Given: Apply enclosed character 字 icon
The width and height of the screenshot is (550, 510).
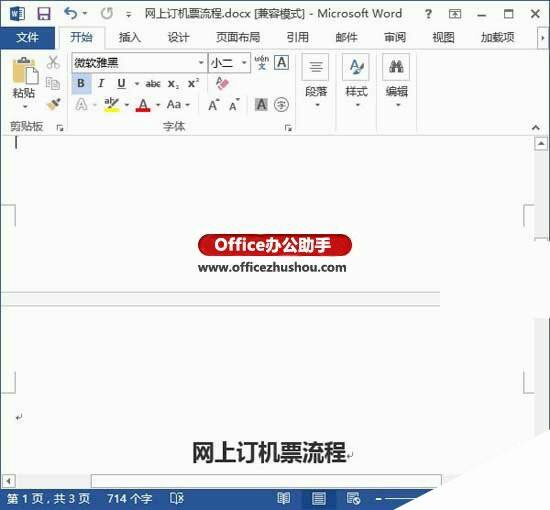Looking at the screenshot, I should click(x=281, y=105).
